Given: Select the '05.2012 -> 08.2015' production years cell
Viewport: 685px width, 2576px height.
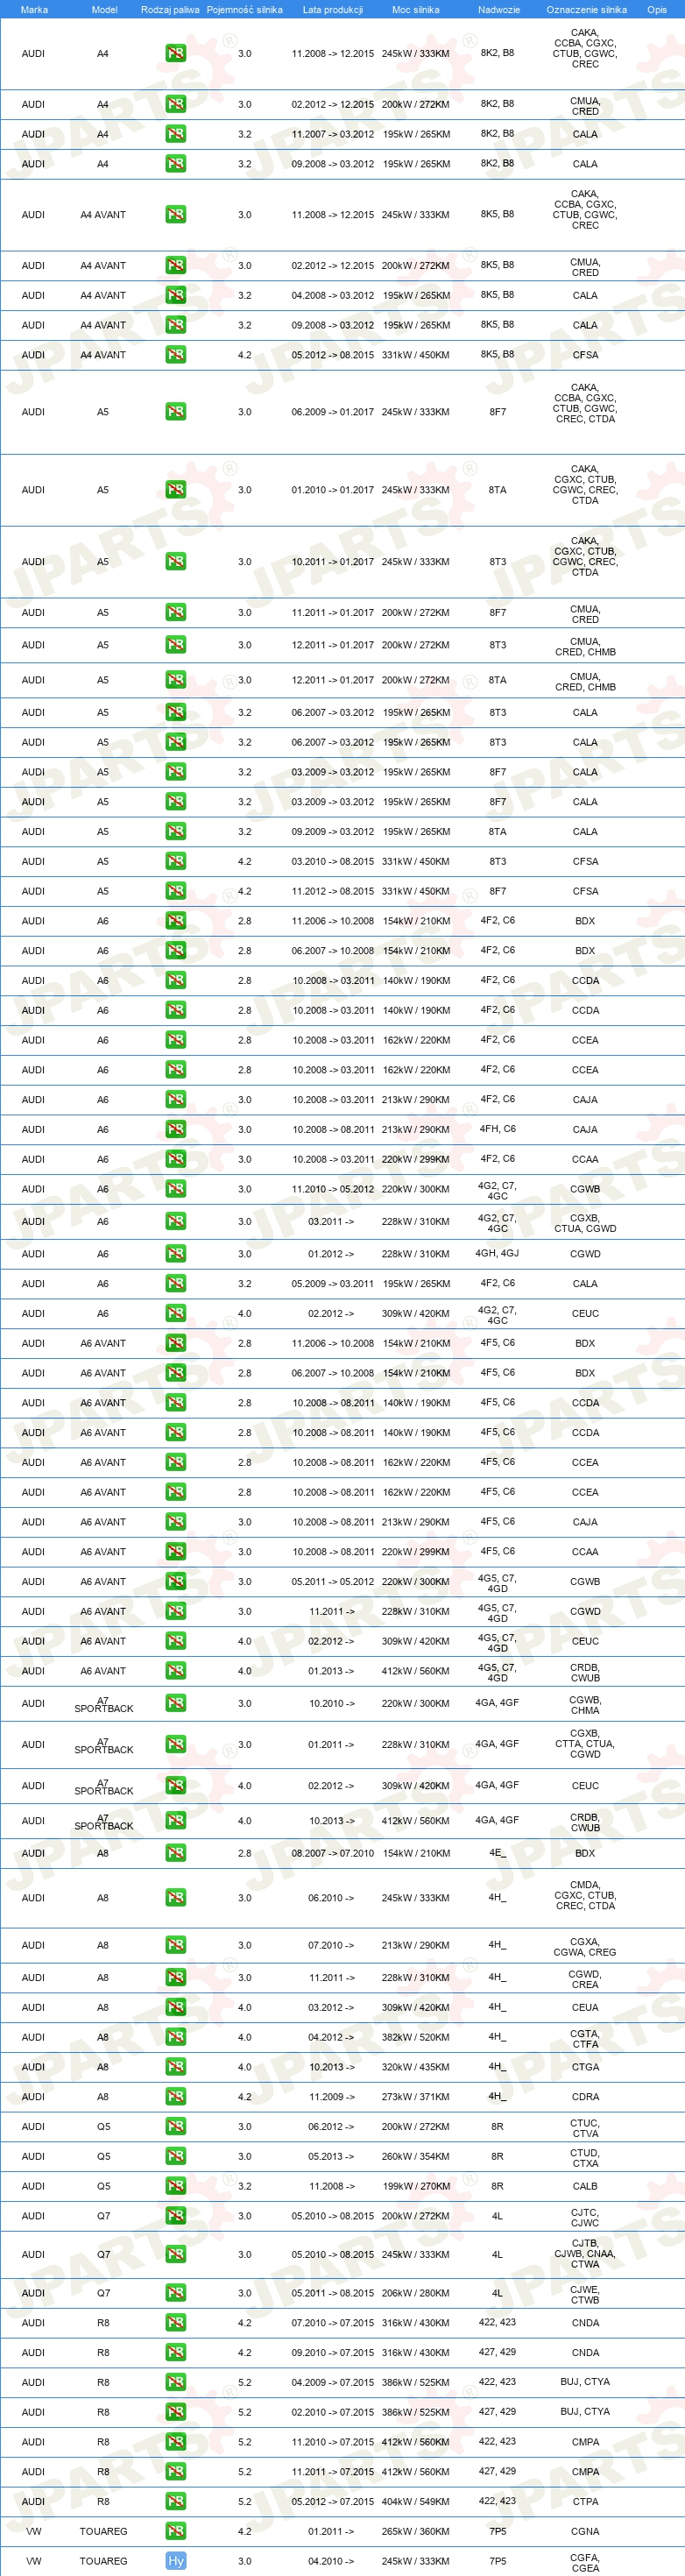Looking at the screenshot, I should 333,354.
